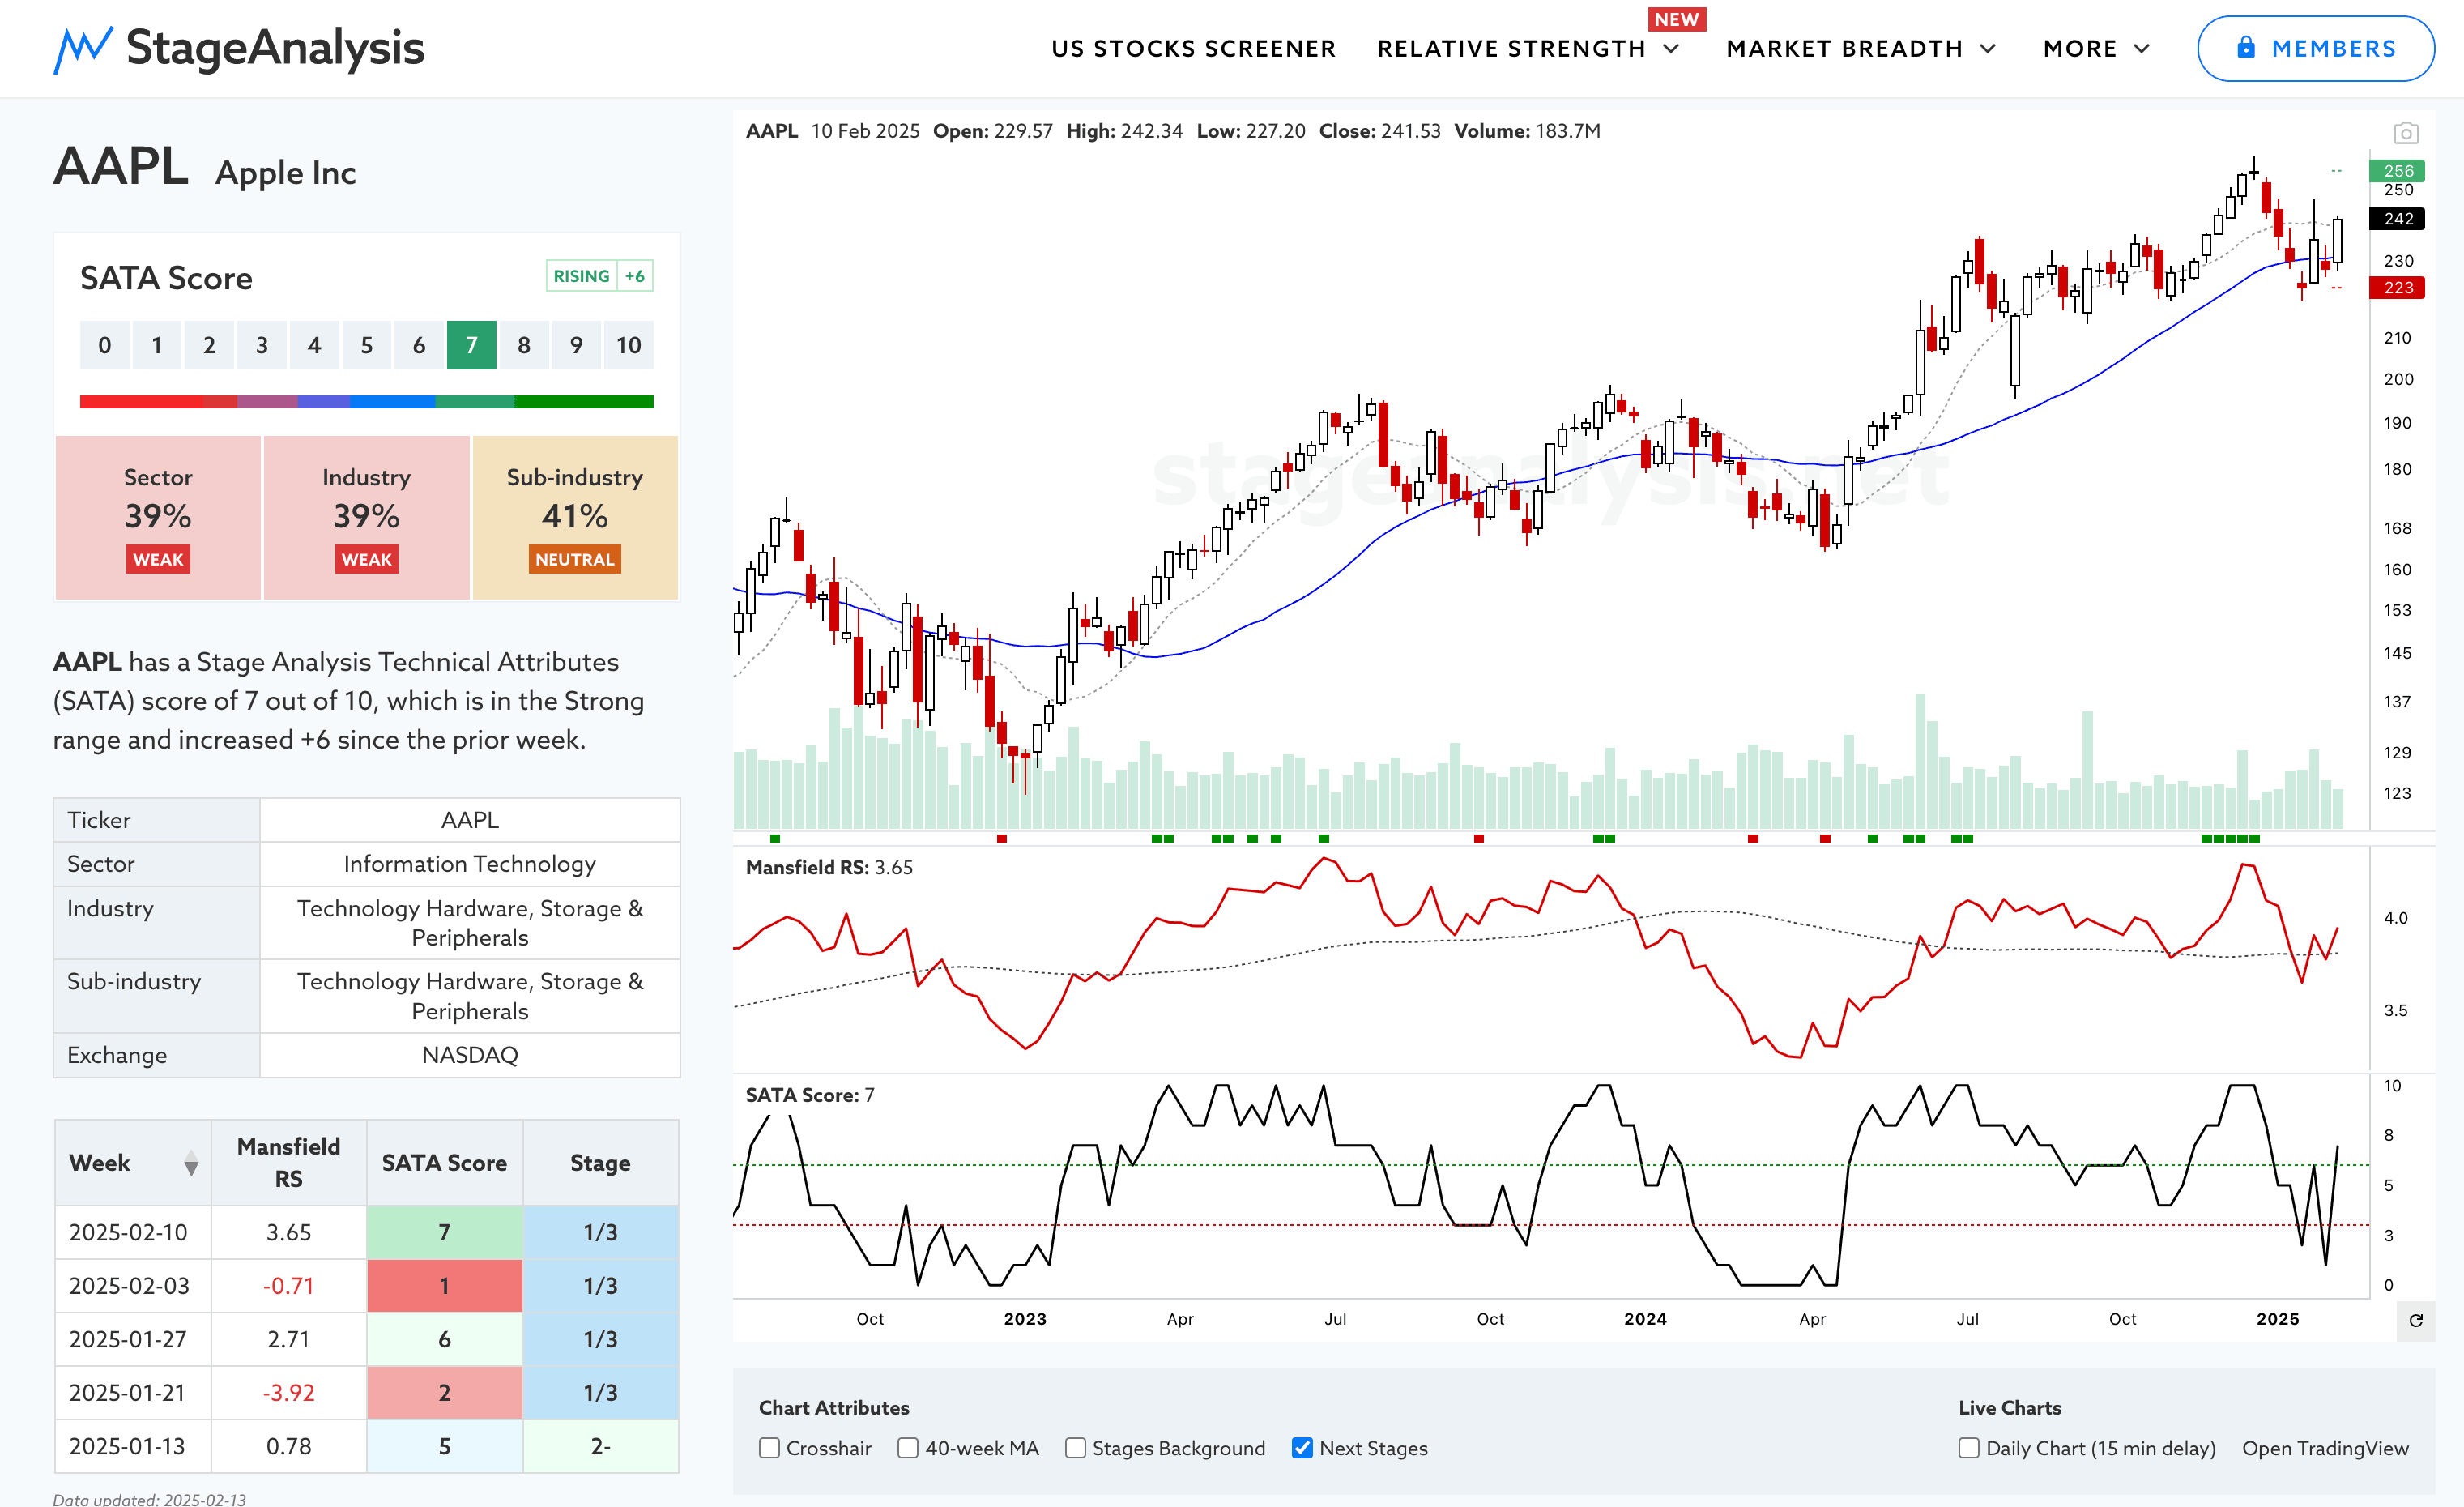This screenshot has height=1507, width=2464.
Task: Click the Members lock icon
Action: point(2246,47)
